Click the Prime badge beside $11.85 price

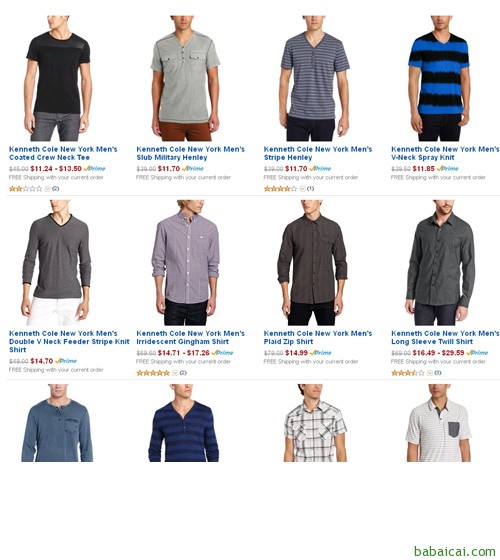click(x=448, y=168)
